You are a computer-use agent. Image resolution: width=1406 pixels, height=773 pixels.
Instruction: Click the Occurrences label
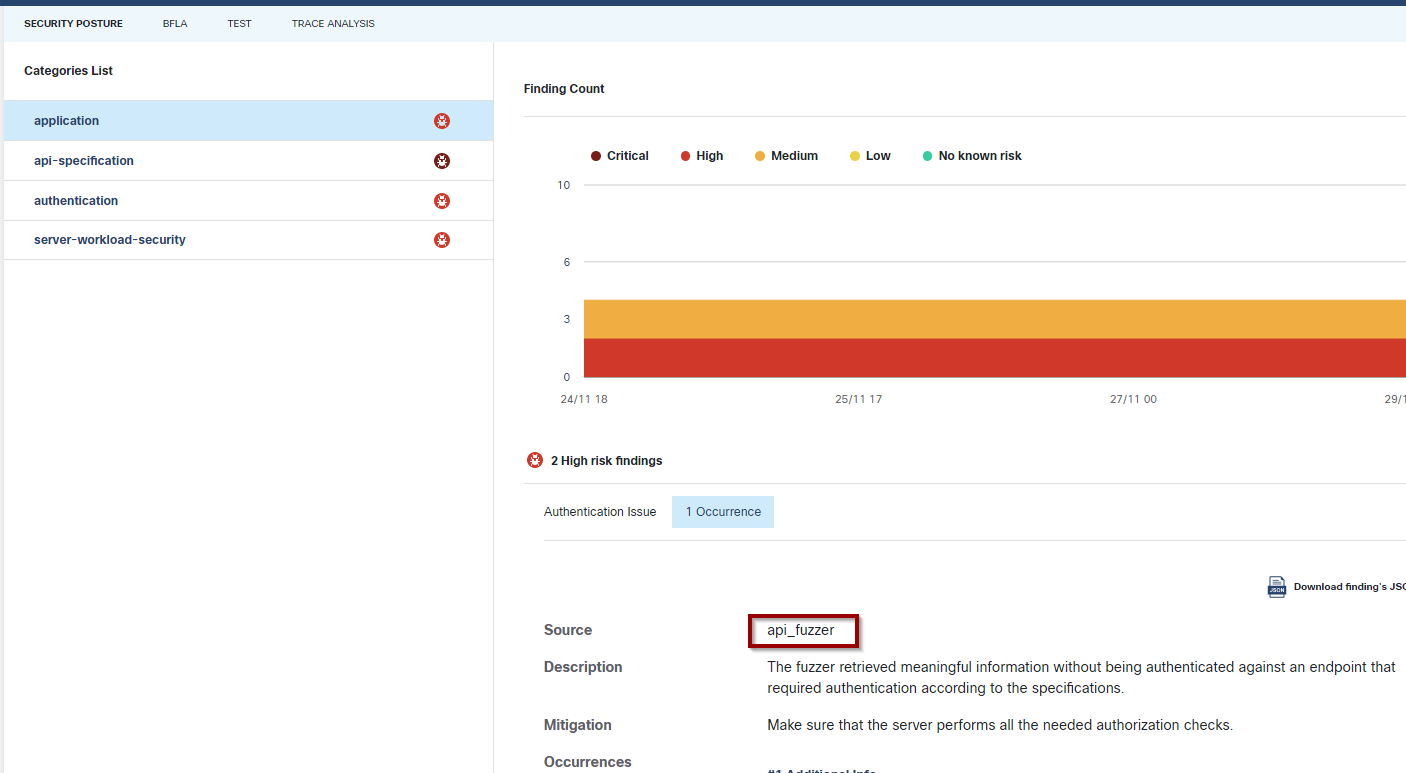point(588,762)
